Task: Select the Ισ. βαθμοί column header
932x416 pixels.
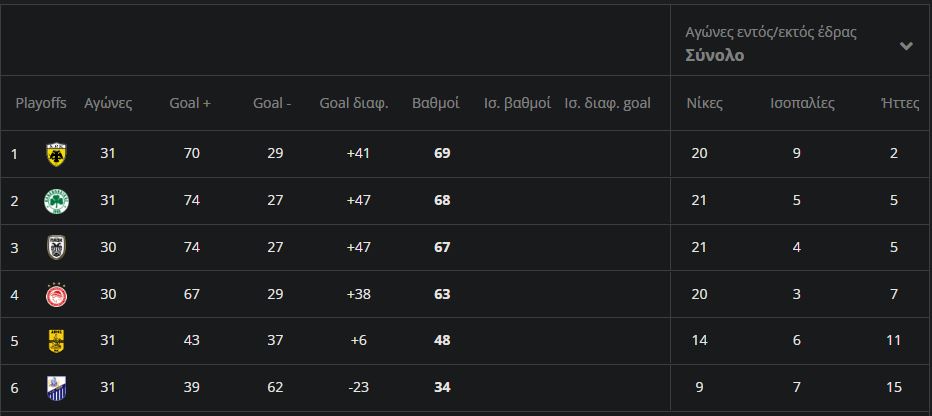Action: pos(517,103)
